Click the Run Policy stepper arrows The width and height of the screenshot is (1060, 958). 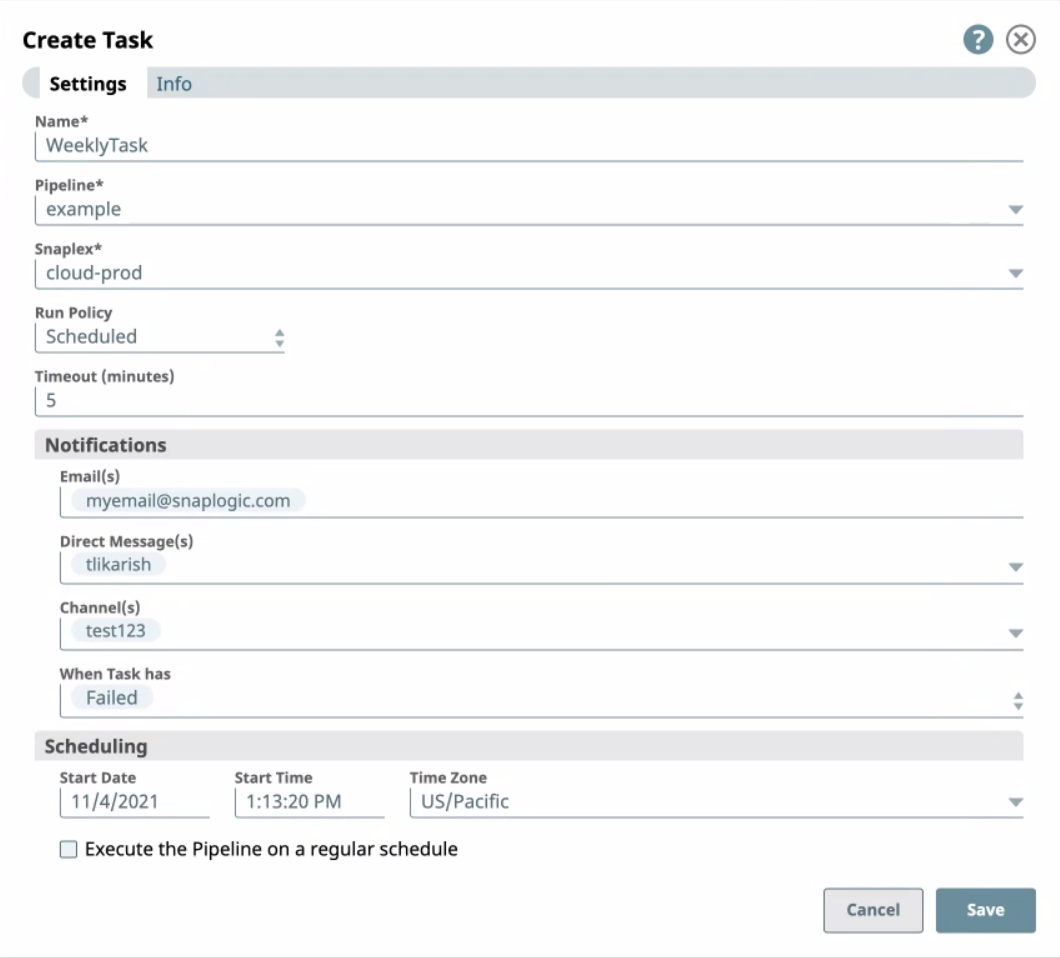(280, 336)
